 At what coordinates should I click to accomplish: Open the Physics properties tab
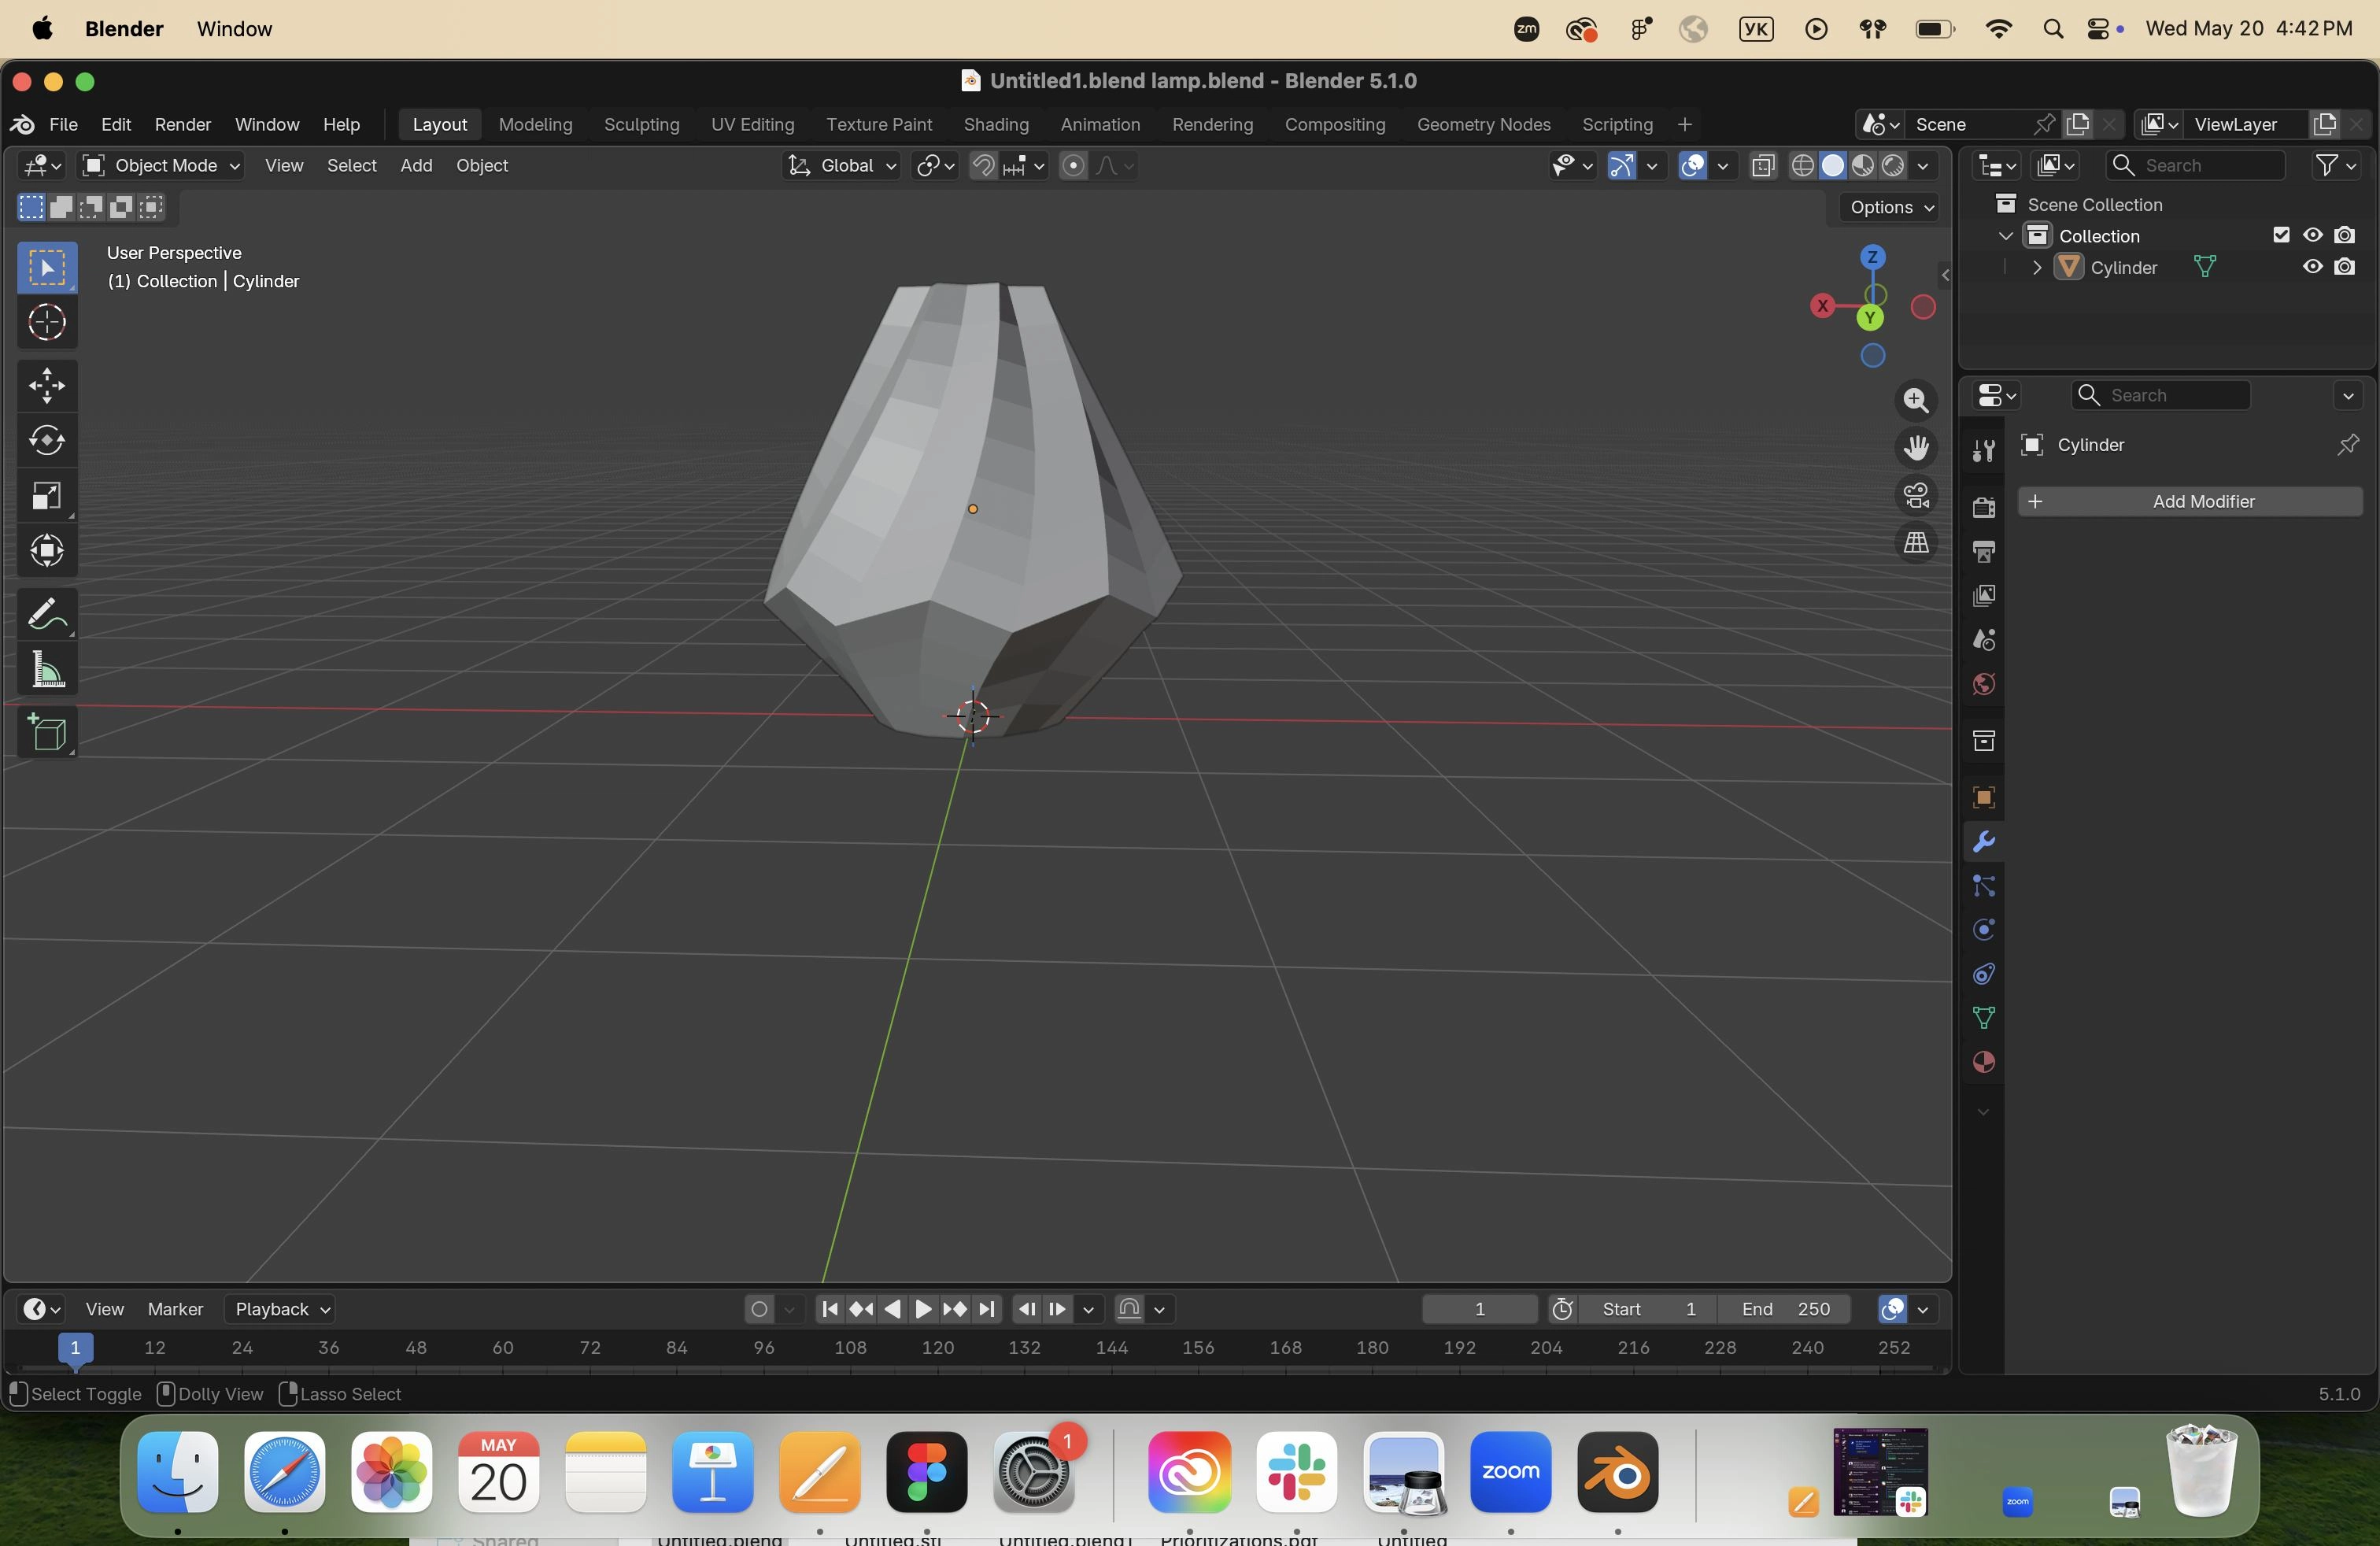tap(1984, 930)
